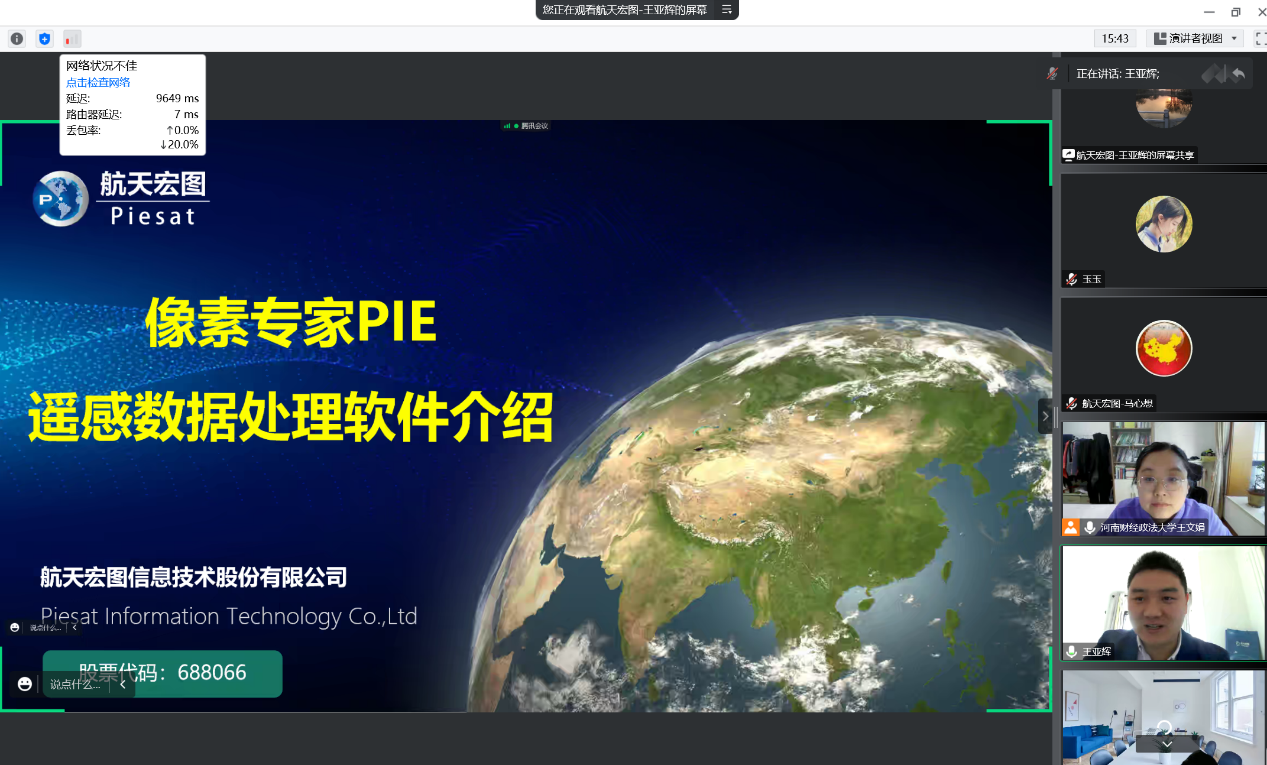Select the 航天宏图-王亚辉的屏幕共享 tile

tap(1163, 125)
